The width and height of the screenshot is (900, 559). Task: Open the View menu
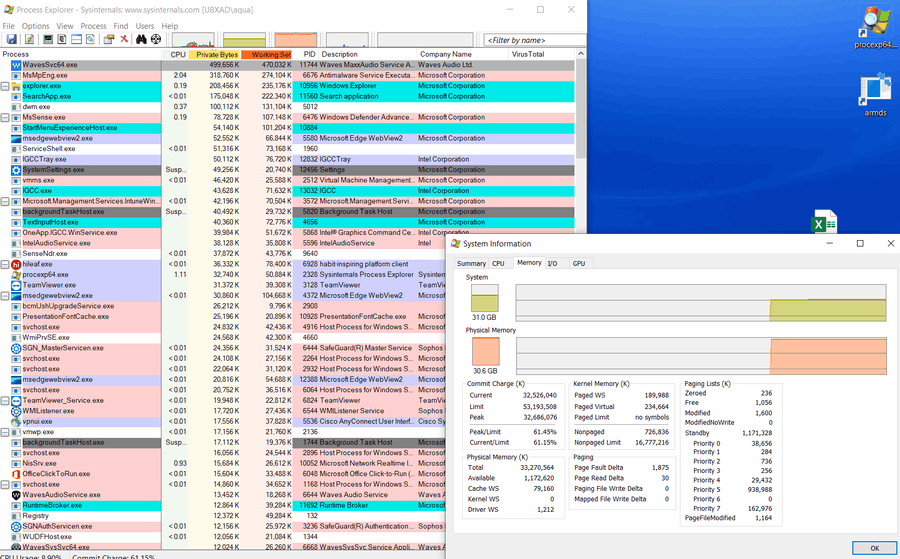click(x=65, y=26)
